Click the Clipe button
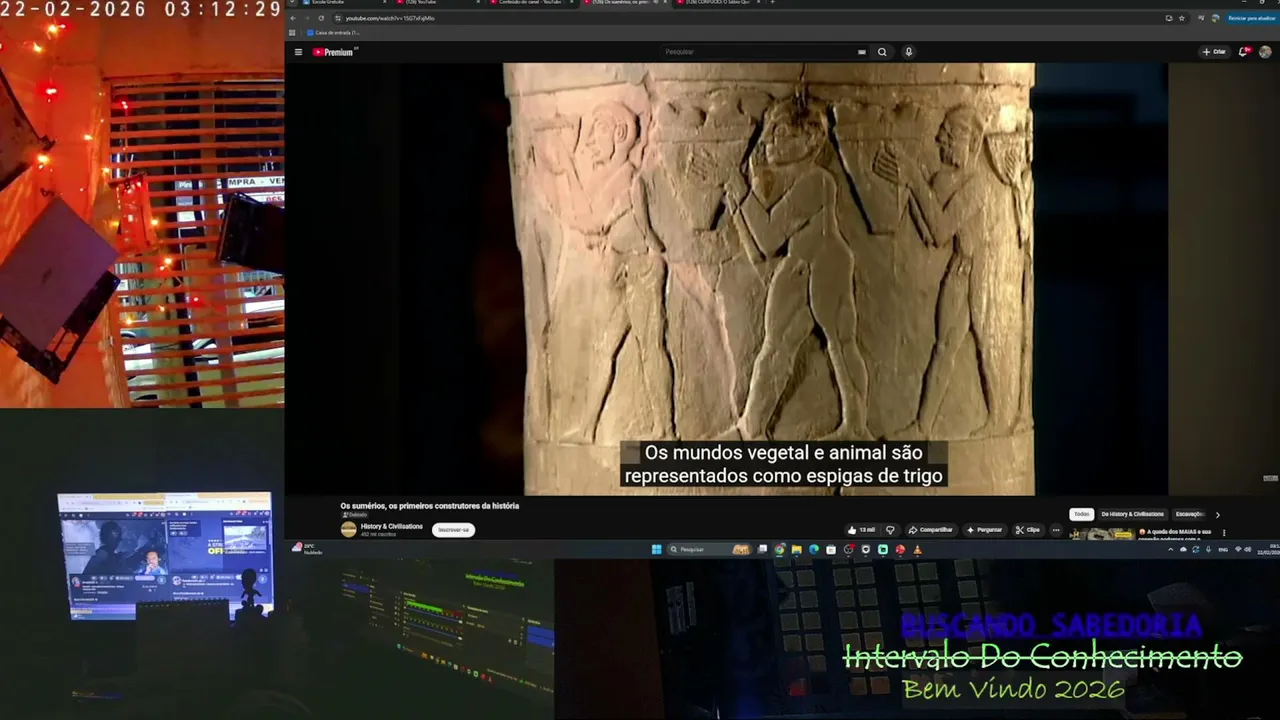The width and height of the screenshot is (1280, 720). 1028,530
